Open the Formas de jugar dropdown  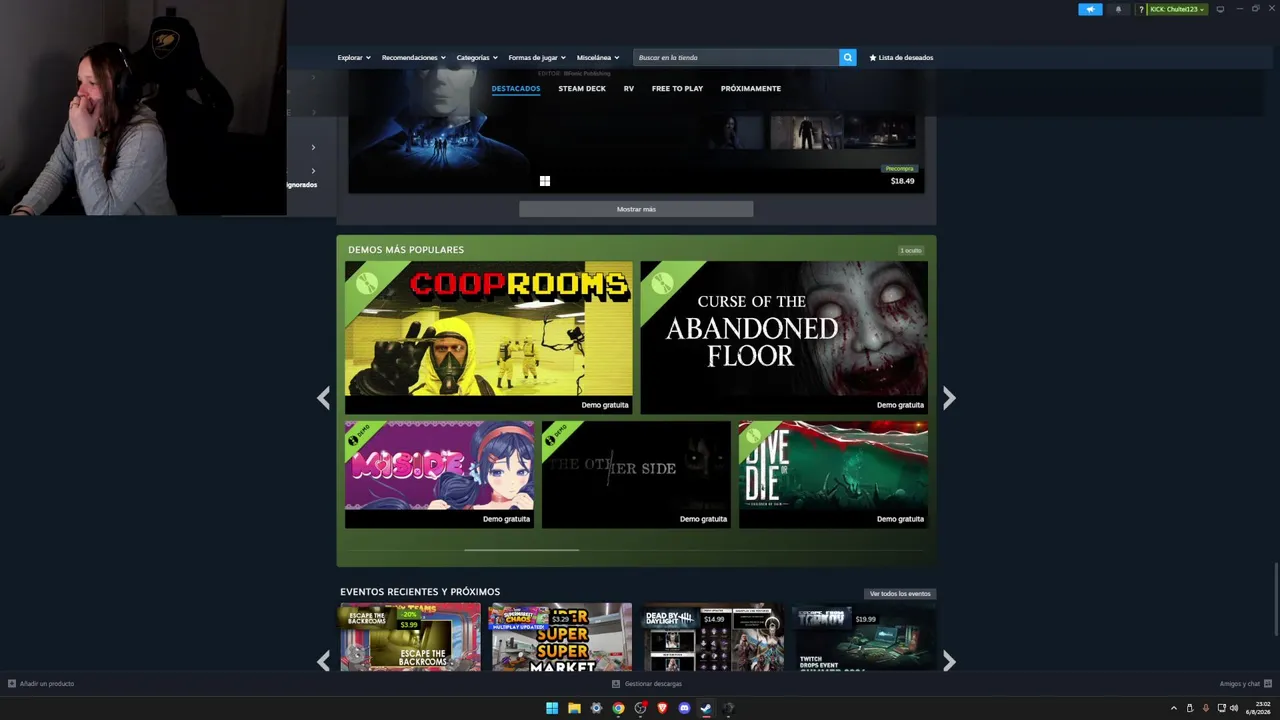[x=537, y=58]
